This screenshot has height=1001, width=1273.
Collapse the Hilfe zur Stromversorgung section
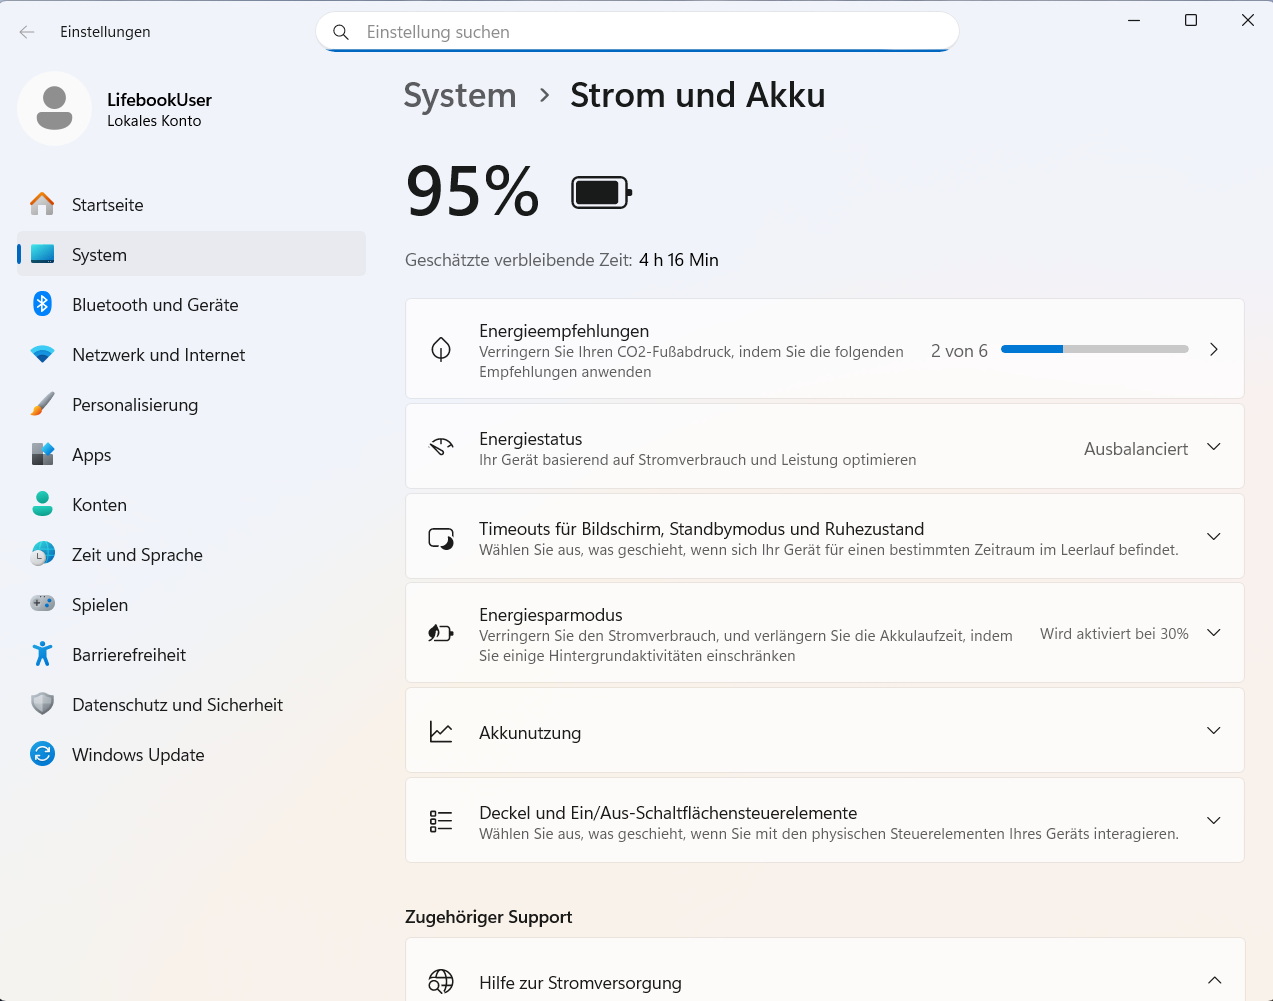1214,981
